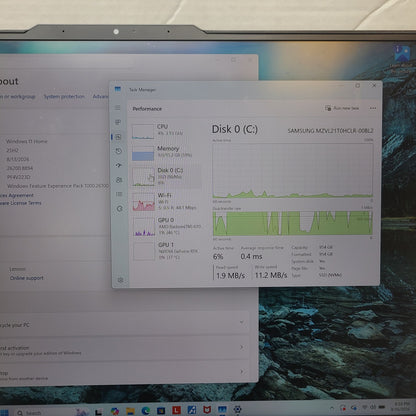Open the System protection link
Image resolution: width=416 pixels, height=416 pixels.
64,96
